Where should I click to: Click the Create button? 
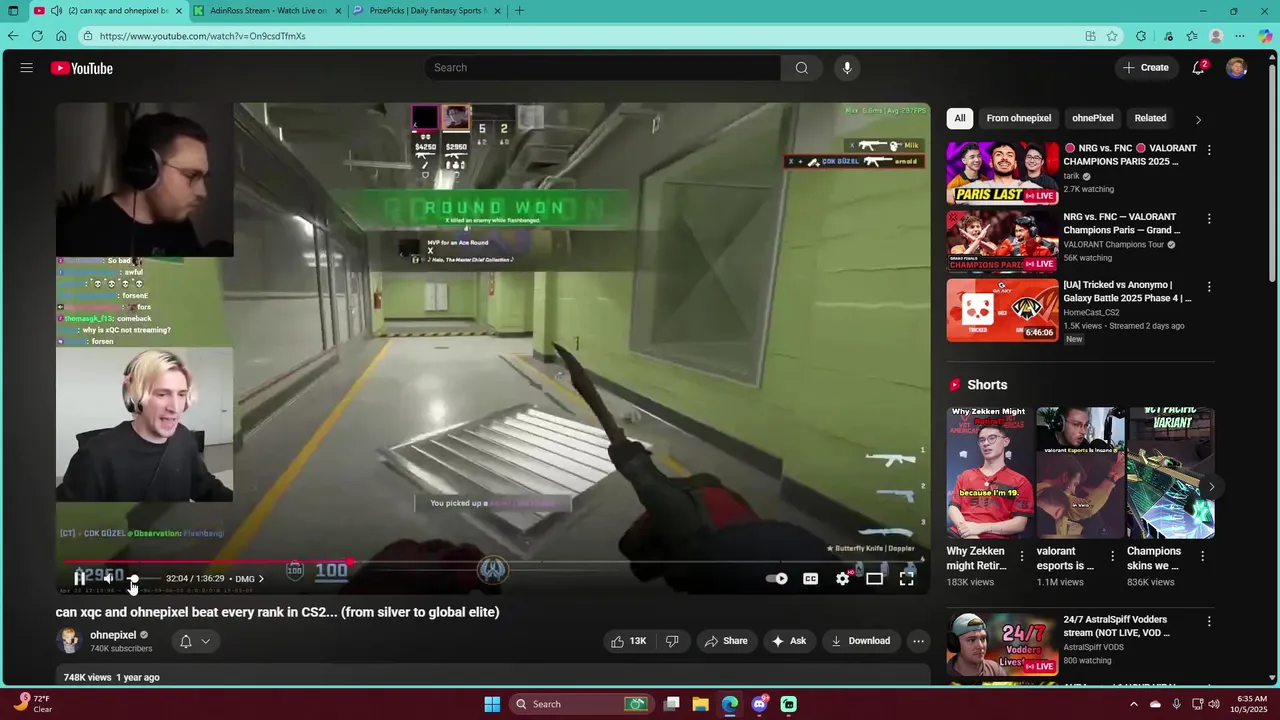[x=1146, y=68]
